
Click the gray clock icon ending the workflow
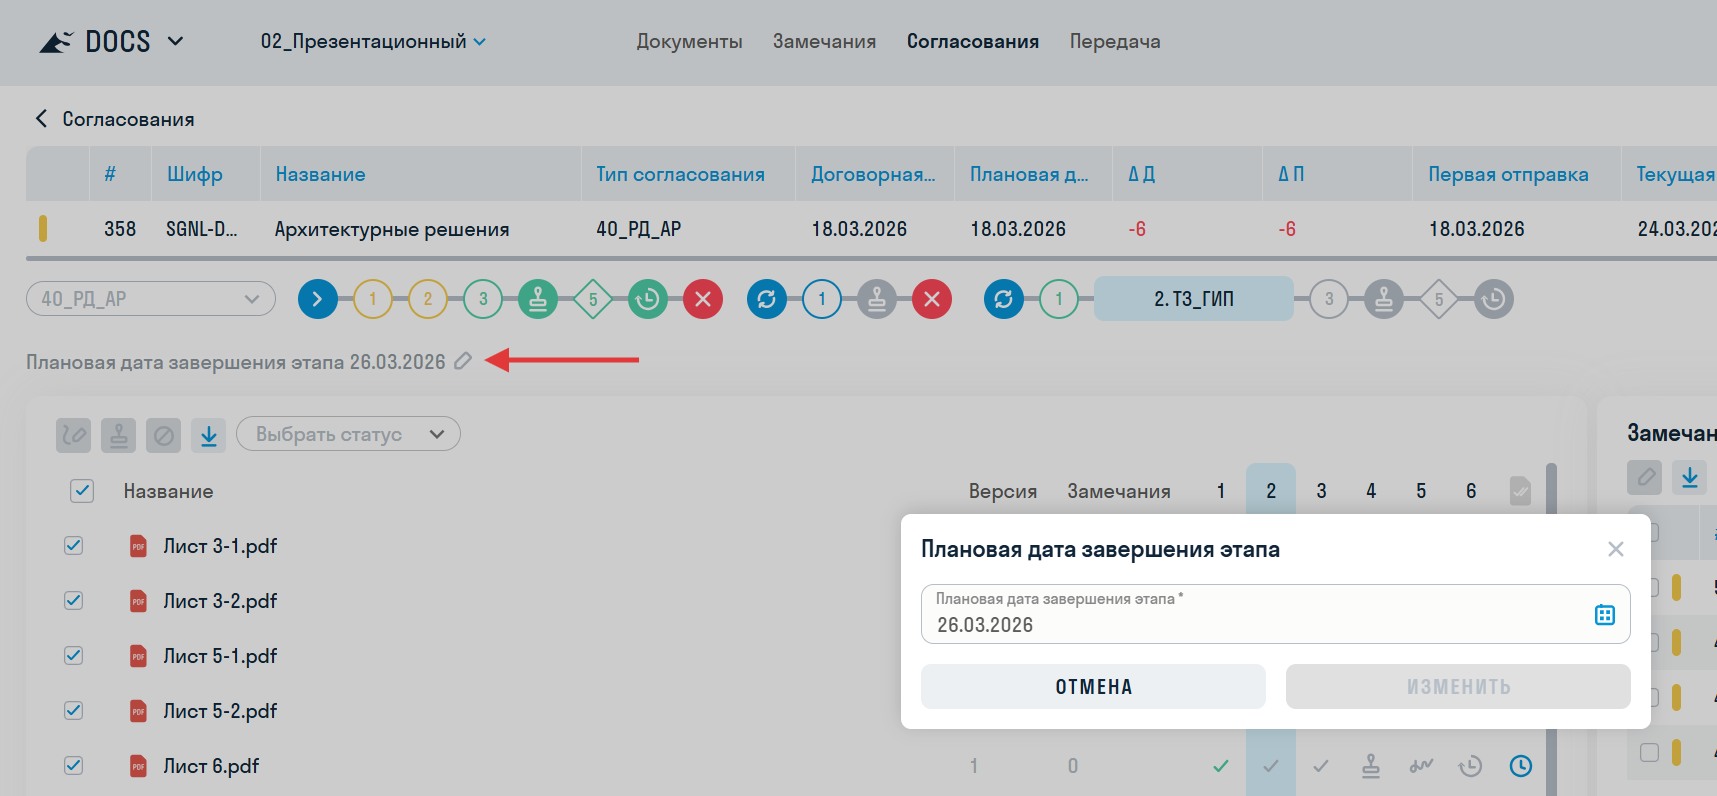(x=1494, y=299)
